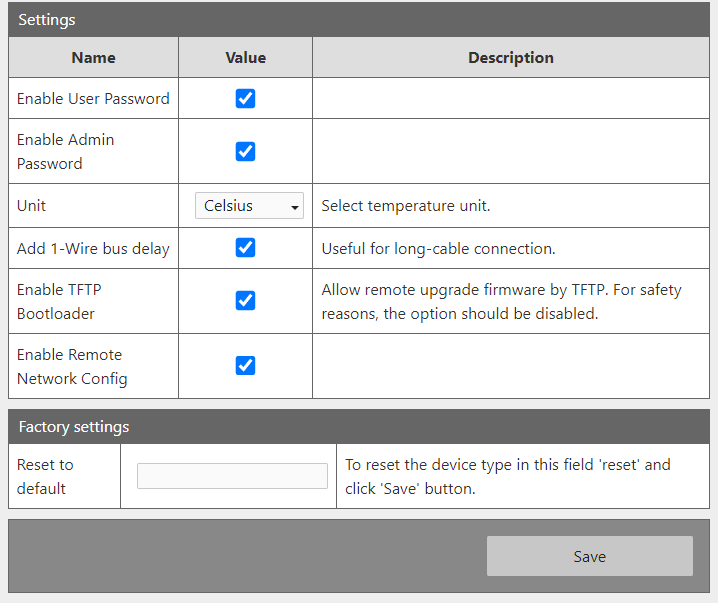Click the 'Unit' row name label
Screen dimensions: 718x603
tap(32, 206)
